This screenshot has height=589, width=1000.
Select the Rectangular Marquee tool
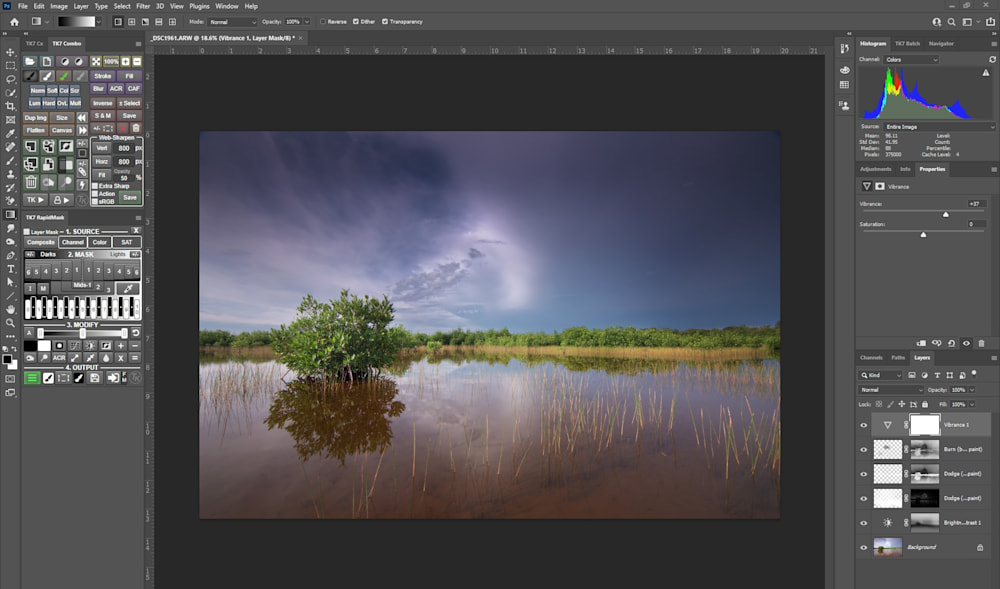[10, 66]
